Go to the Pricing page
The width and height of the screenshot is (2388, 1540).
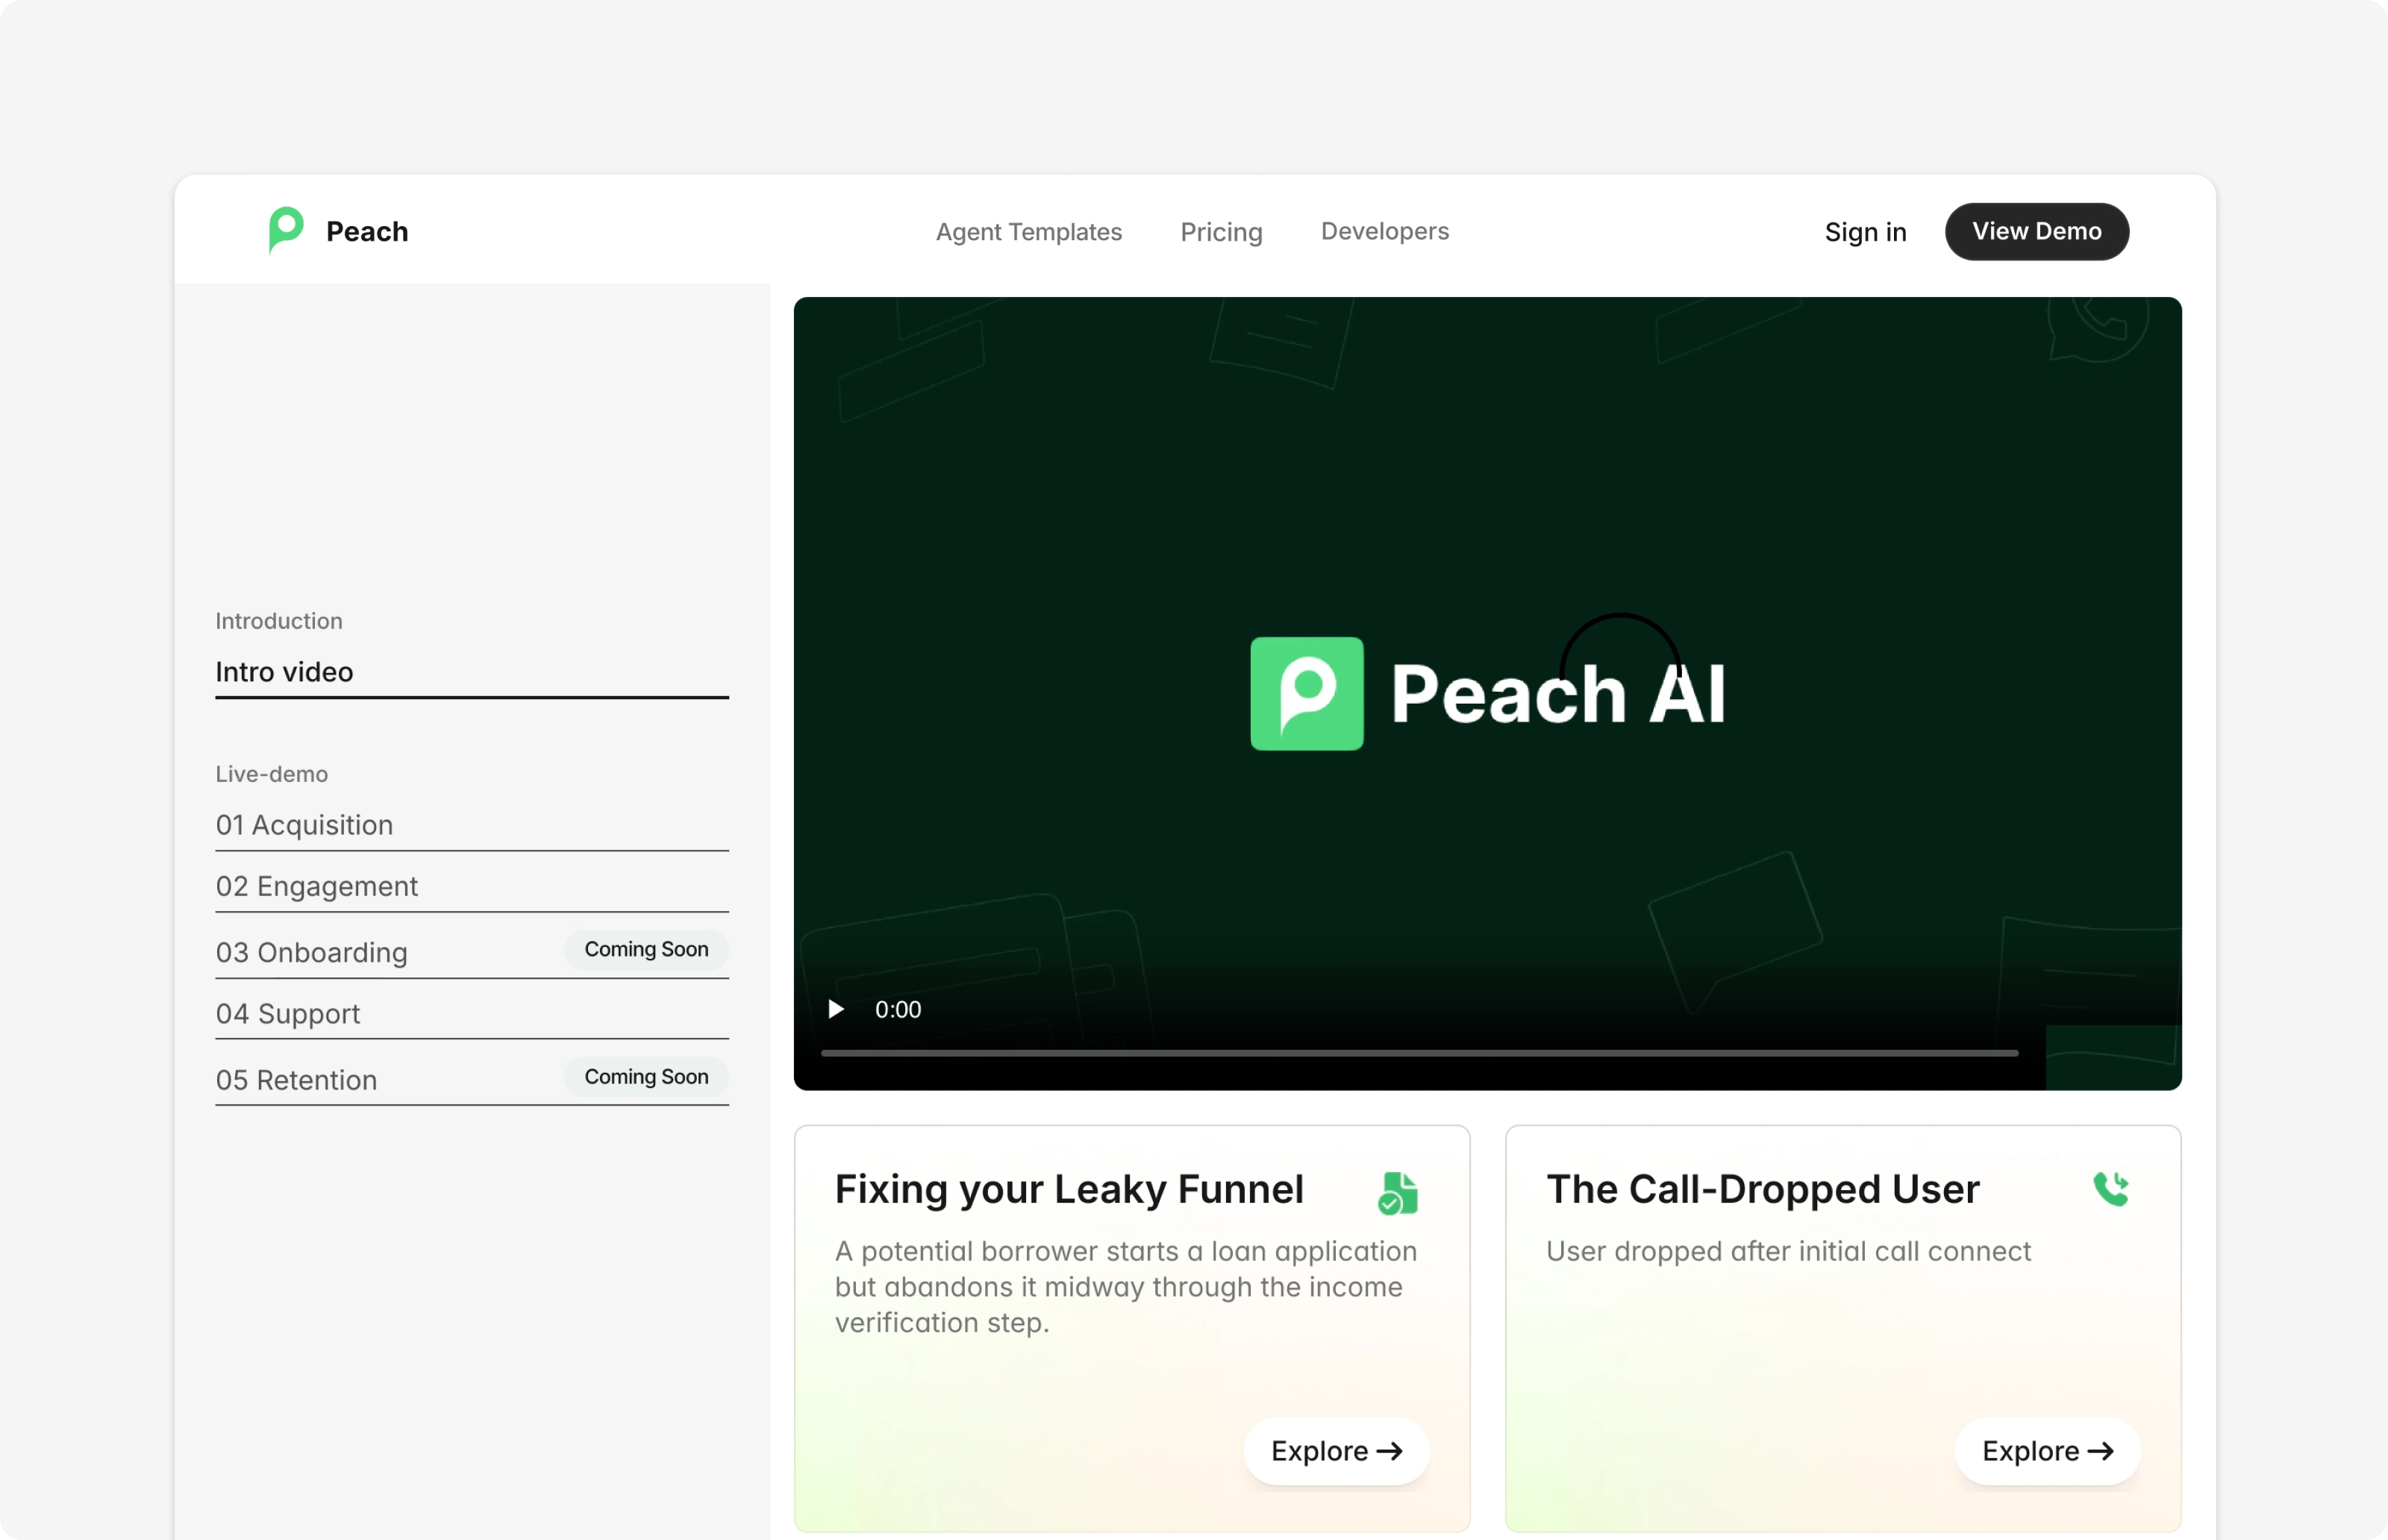1221,232
